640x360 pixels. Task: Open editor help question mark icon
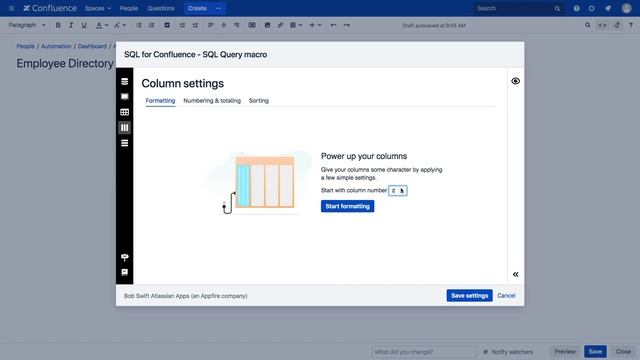(x=631, y=25)
